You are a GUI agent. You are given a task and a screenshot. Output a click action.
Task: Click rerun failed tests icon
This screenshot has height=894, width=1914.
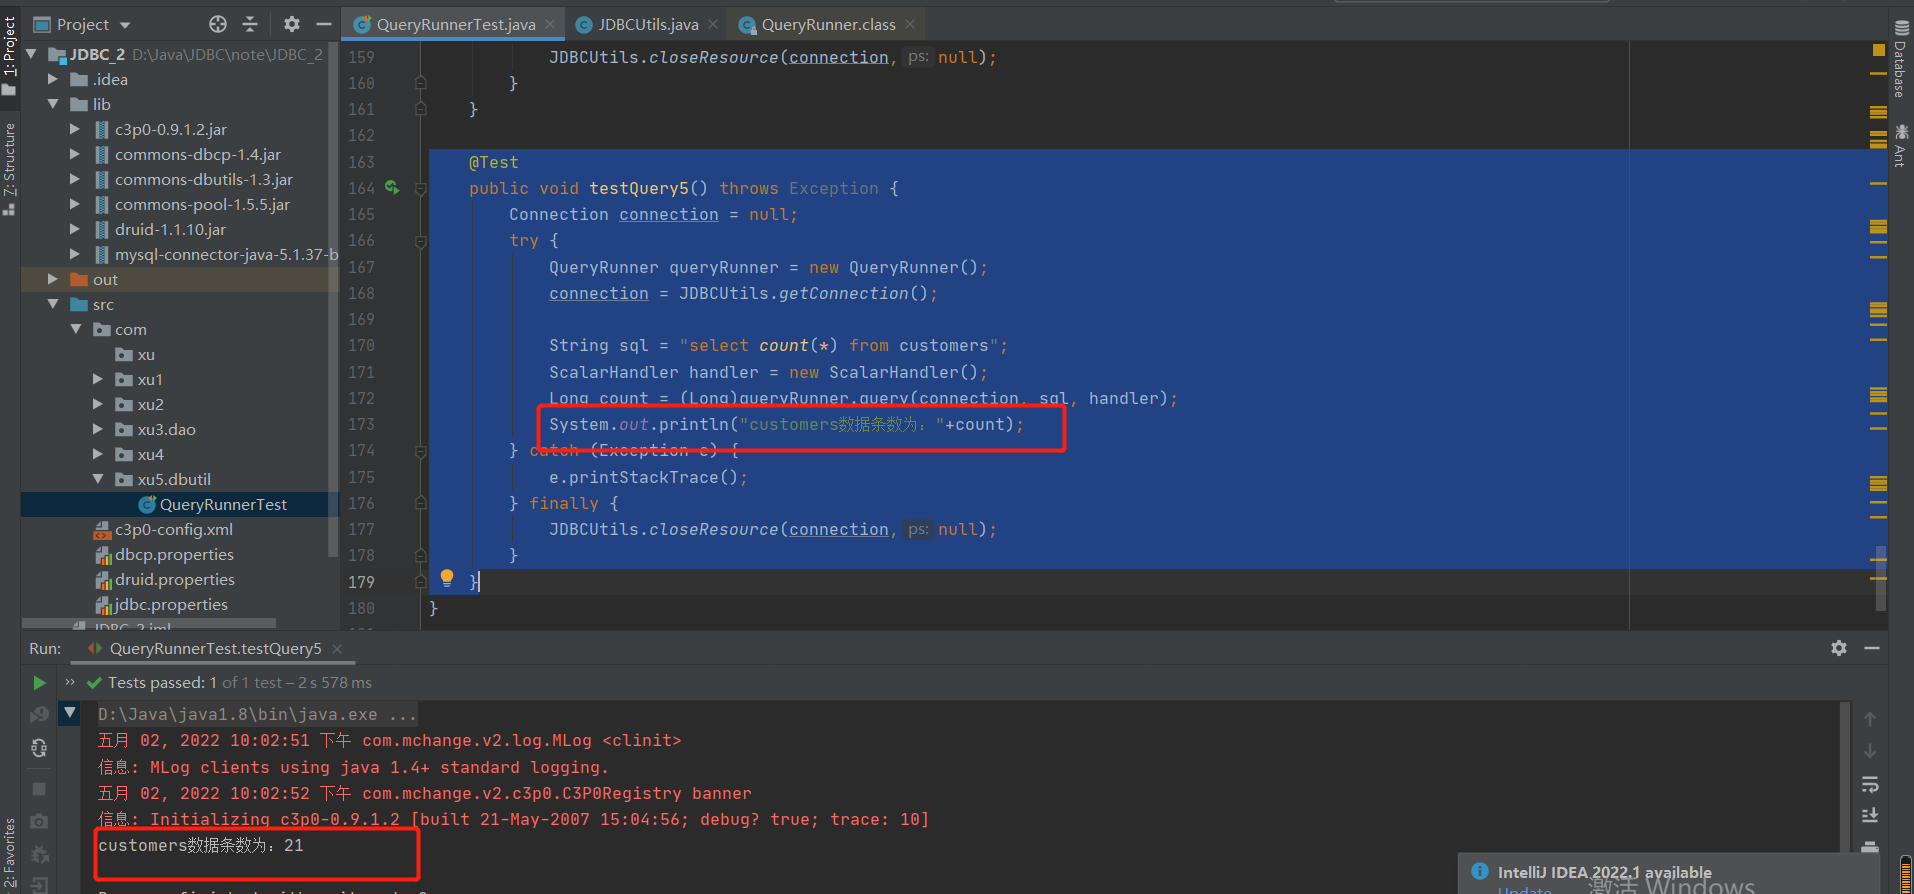(x=39, y=714)
